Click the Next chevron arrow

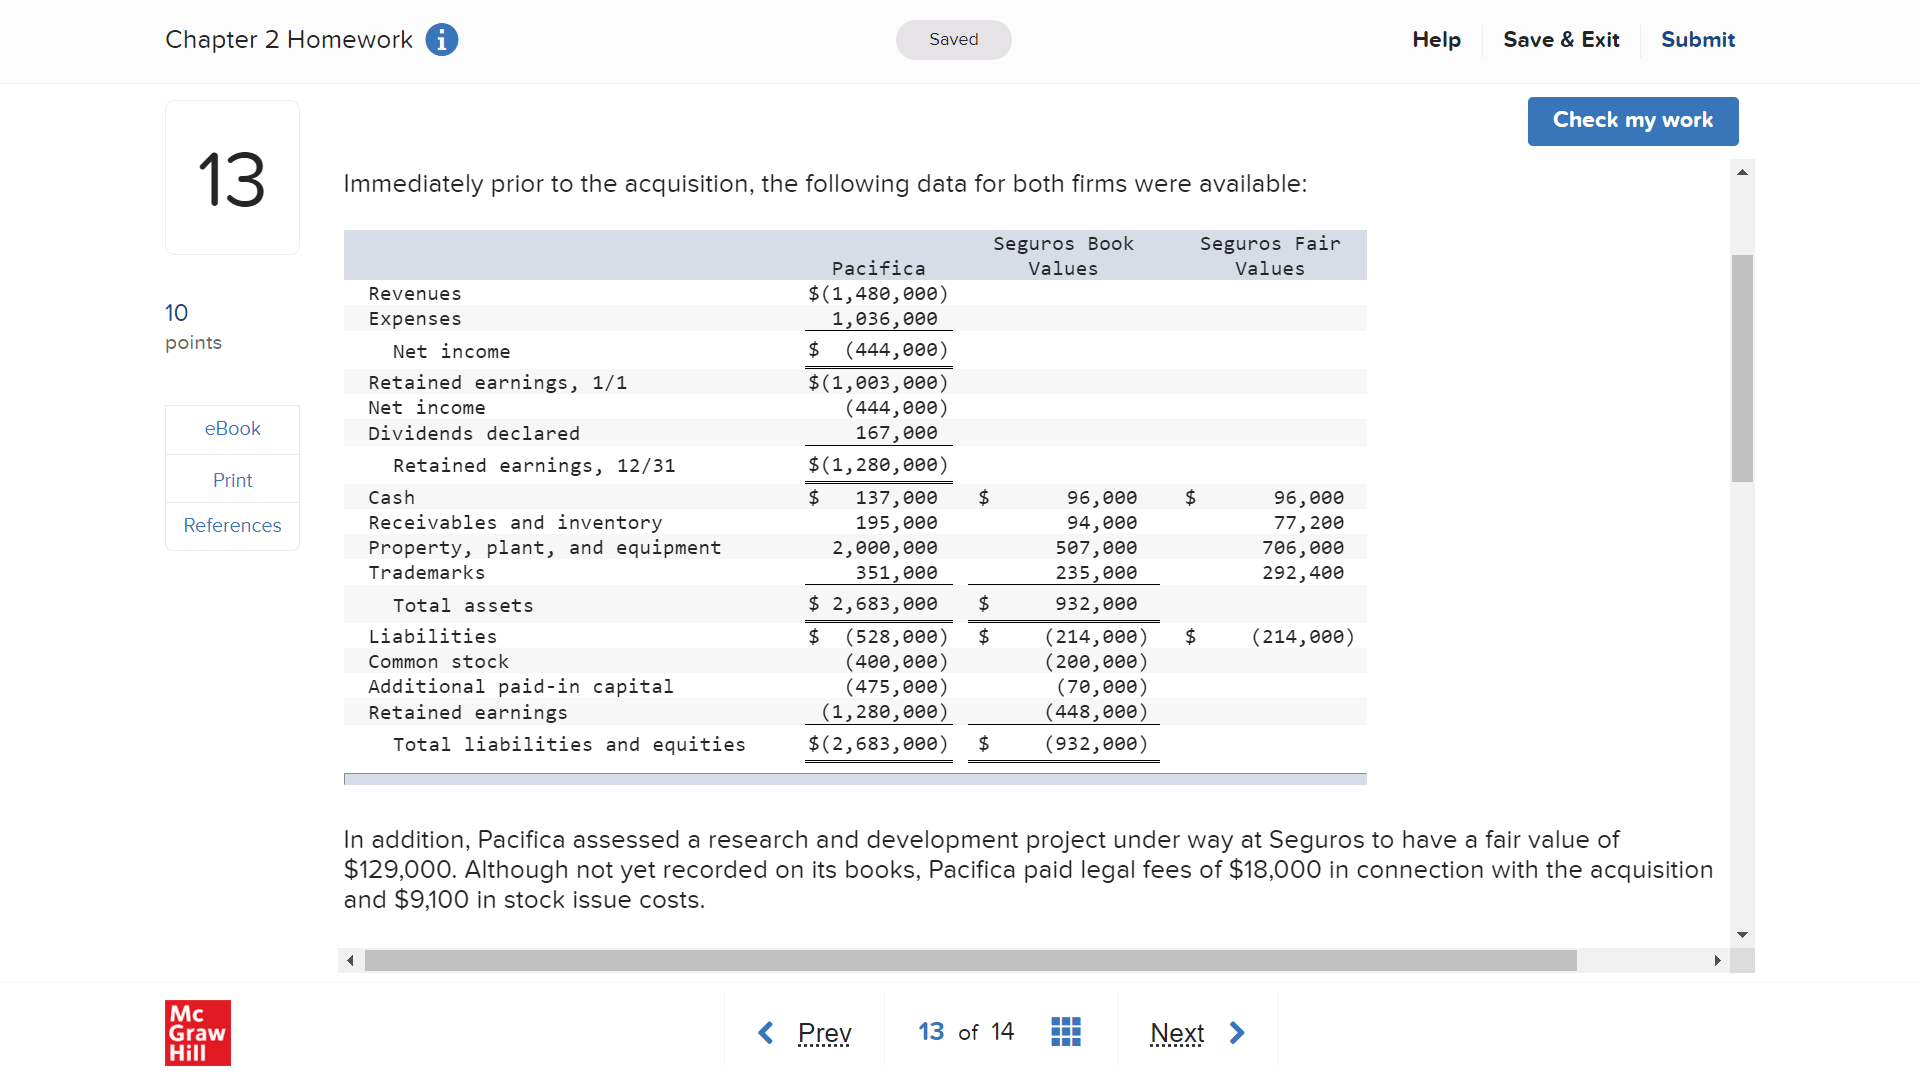[1238, 1032]
